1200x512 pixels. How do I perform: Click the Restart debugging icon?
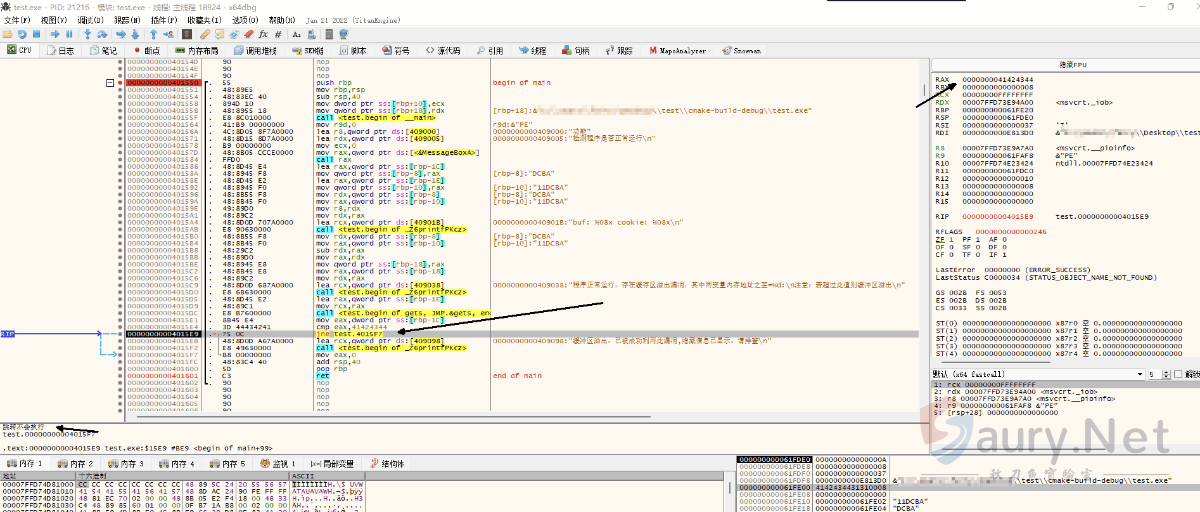23,34
